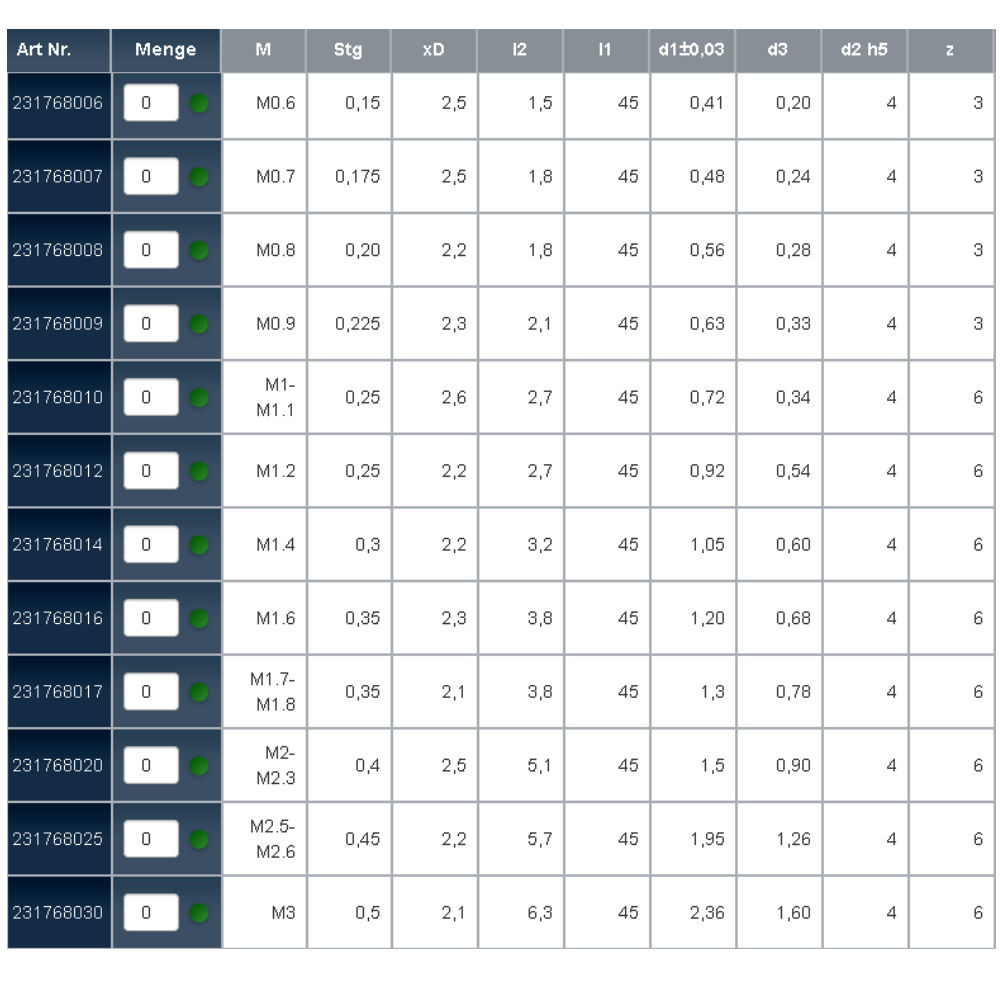
Task: Click quantity input for article 231768010
Action: [150, 398]
